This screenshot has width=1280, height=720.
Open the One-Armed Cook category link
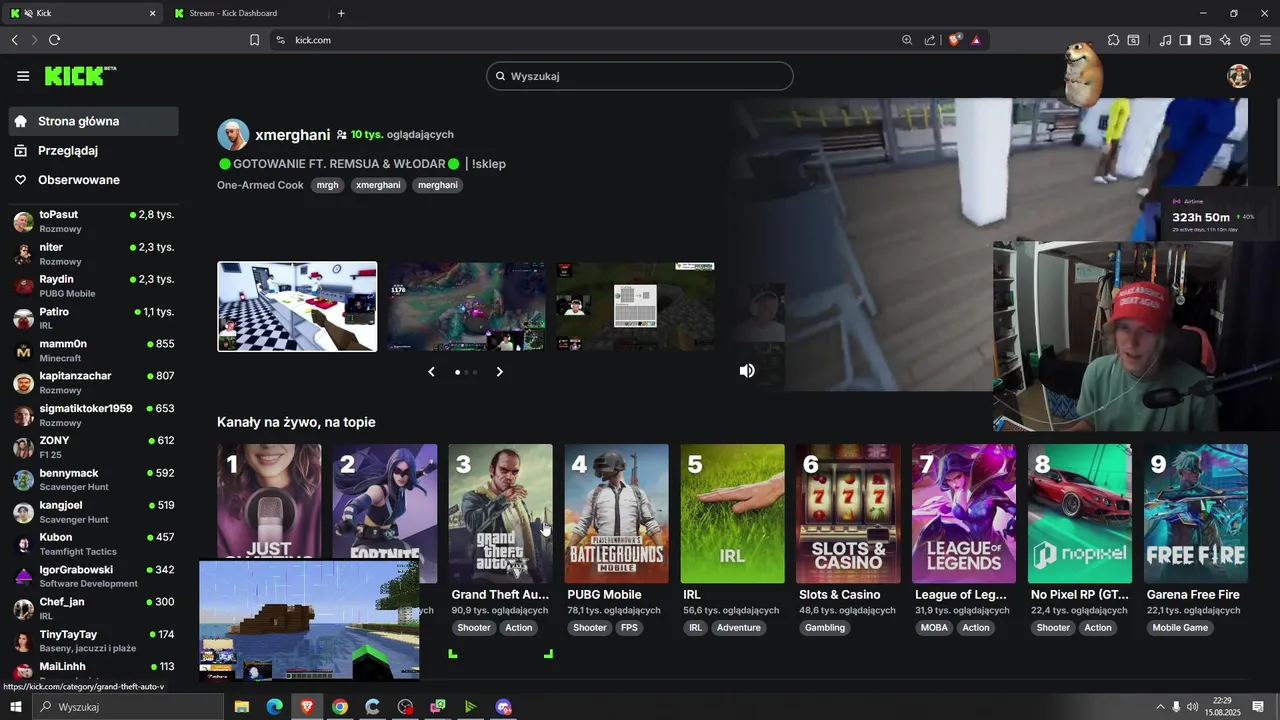(260, 185)
